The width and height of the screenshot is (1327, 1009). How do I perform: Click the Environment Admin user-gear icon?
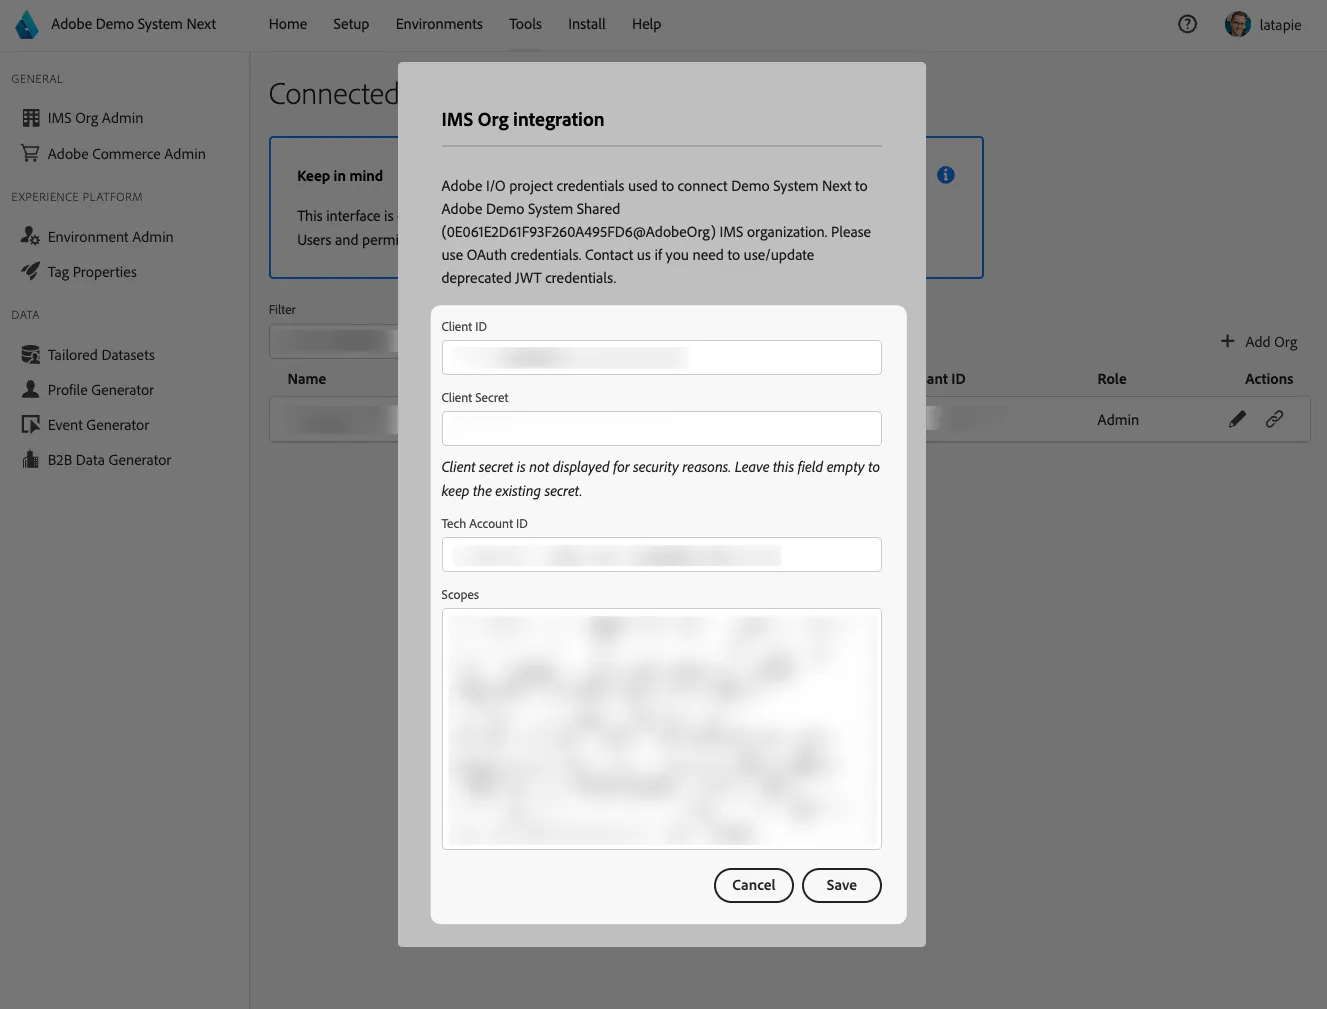[x=31, y=237]
